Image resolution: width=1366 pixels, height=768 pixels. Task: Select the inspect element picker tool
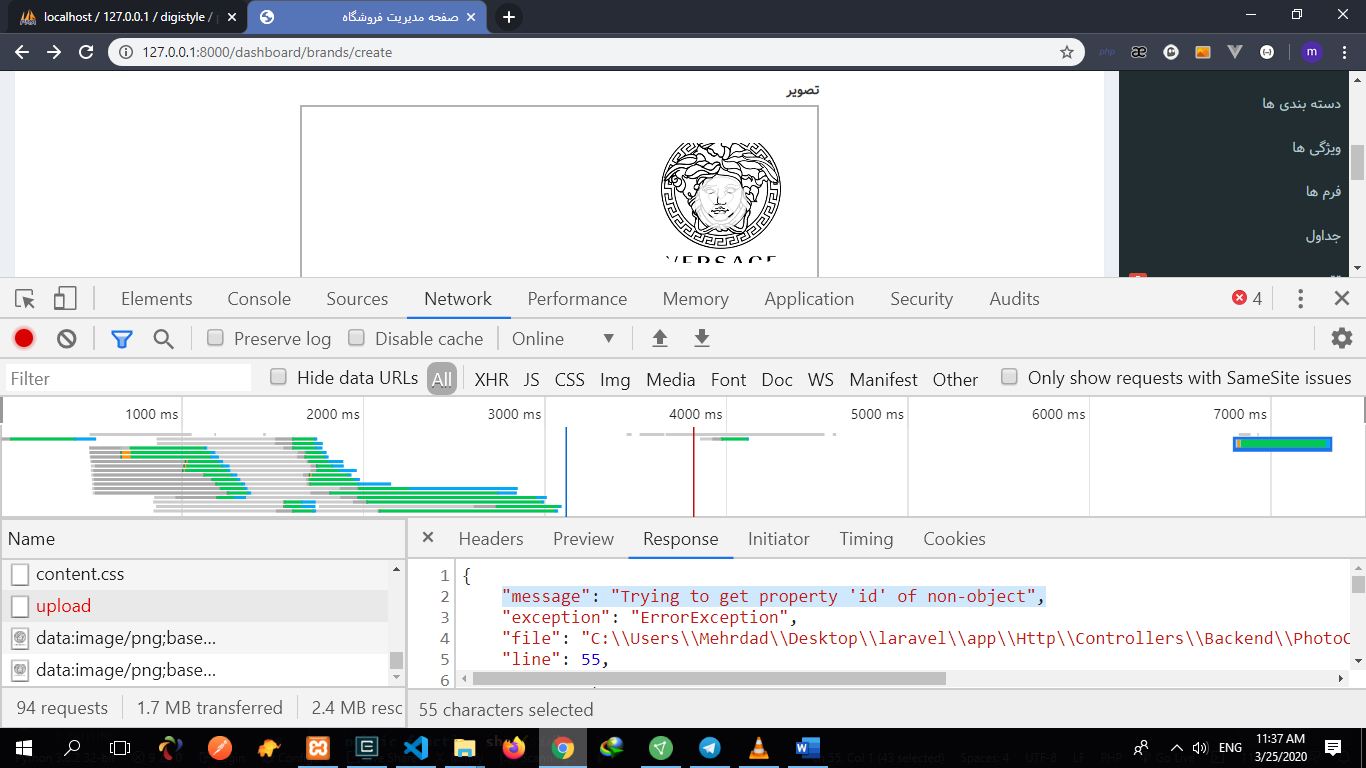click(x=26, y=299)
